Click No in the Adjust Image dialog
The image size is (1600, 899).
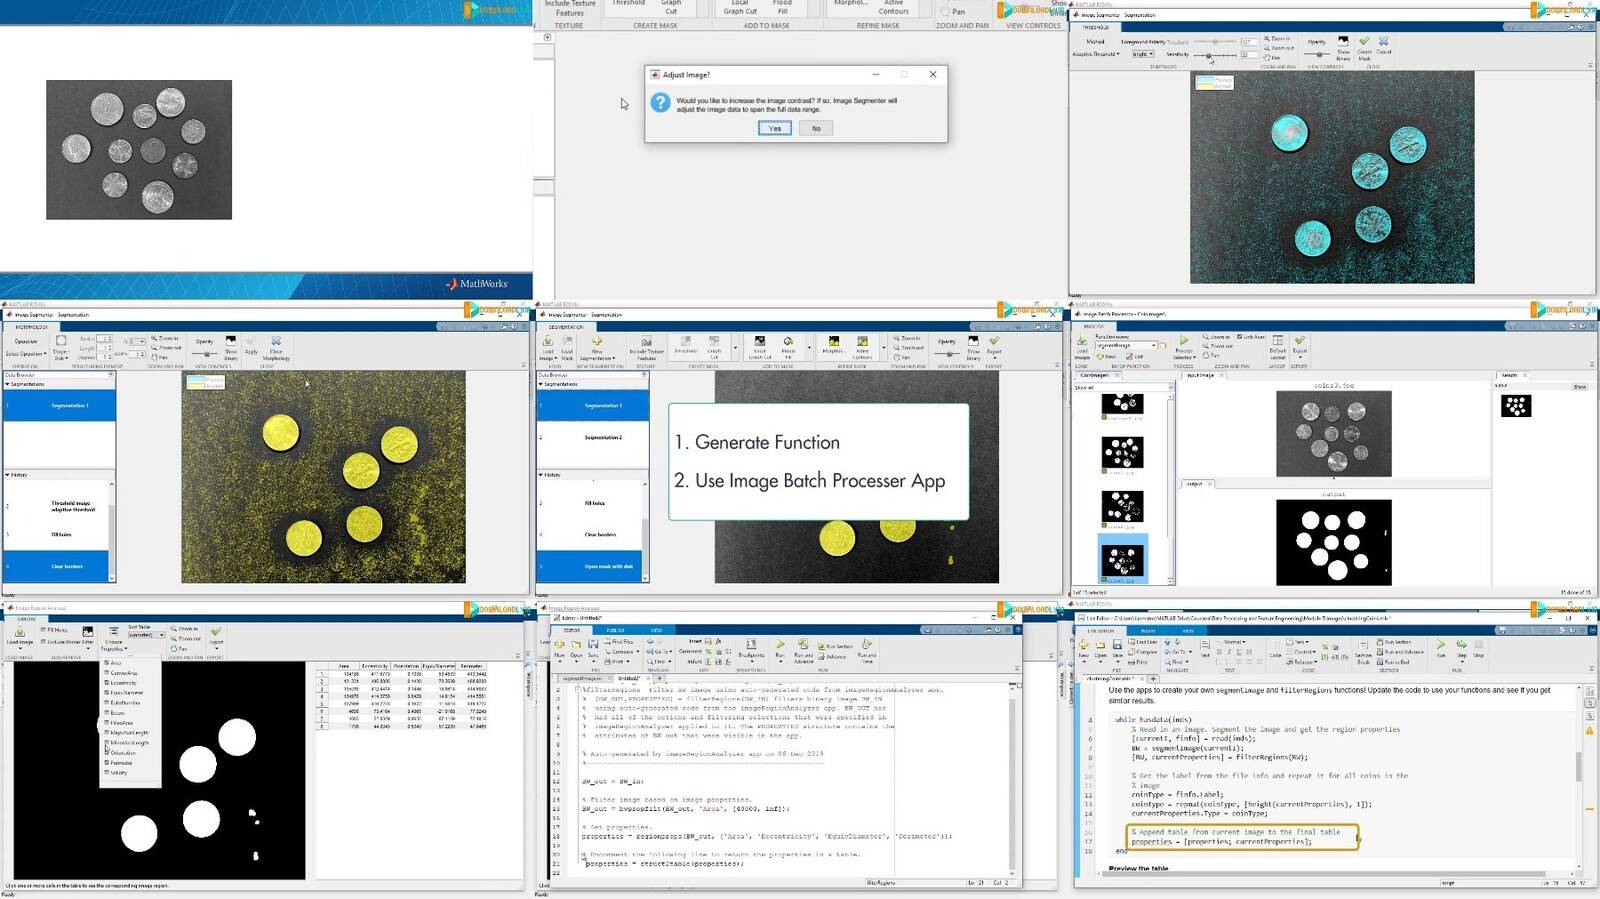coord(816,128)
